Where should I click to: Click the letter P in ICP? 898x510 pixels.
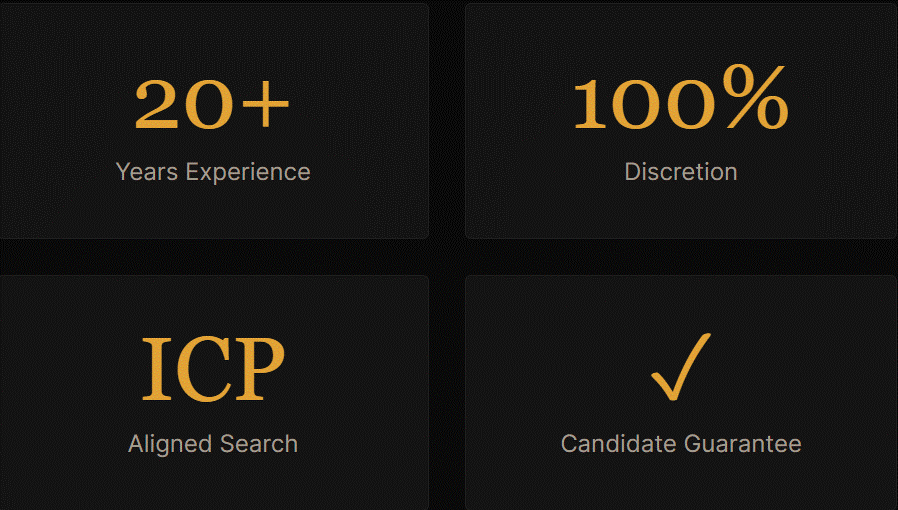point(260,369)
